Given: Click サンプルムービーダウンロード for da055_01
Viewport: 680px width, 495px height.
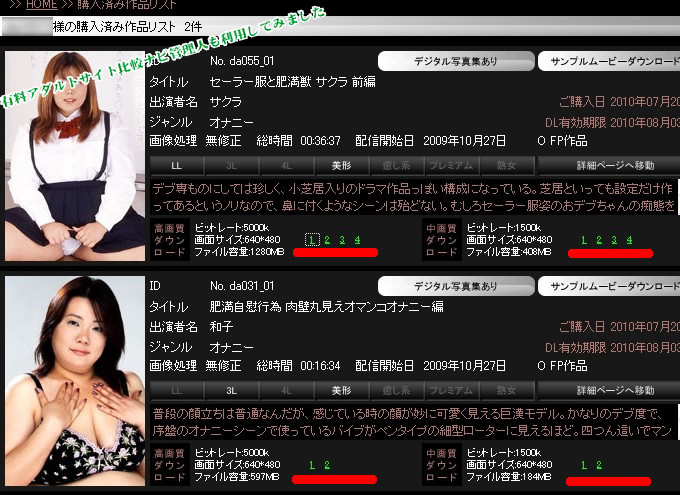Looking at the screenshot, I should click(610, 61).
